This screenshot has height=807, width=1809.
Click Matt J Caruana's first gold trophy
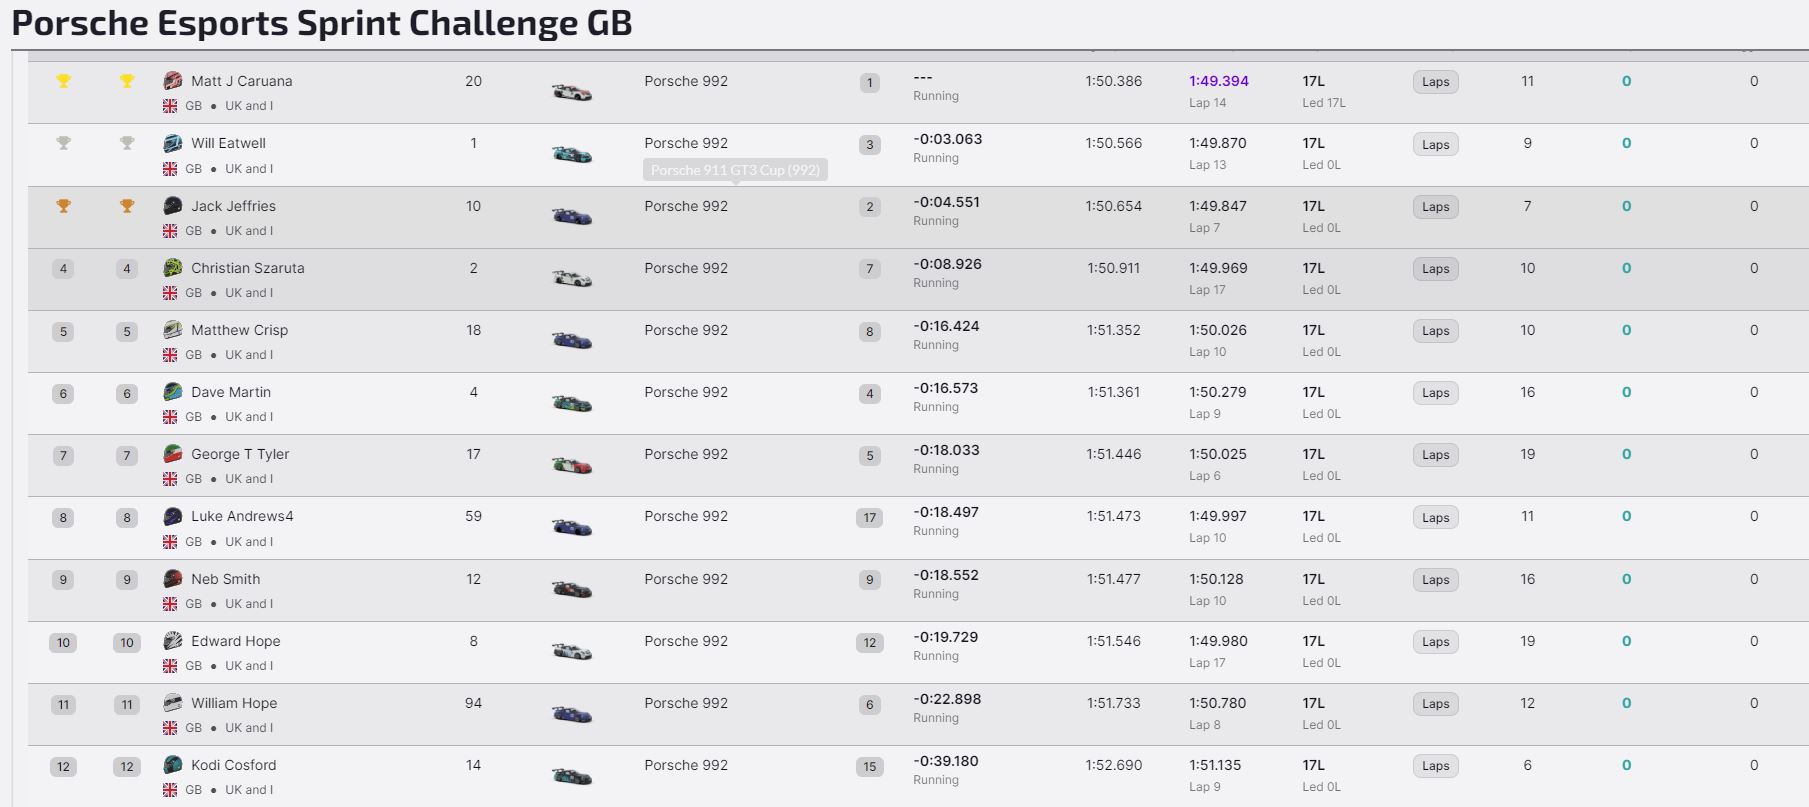tap(63, 81)
